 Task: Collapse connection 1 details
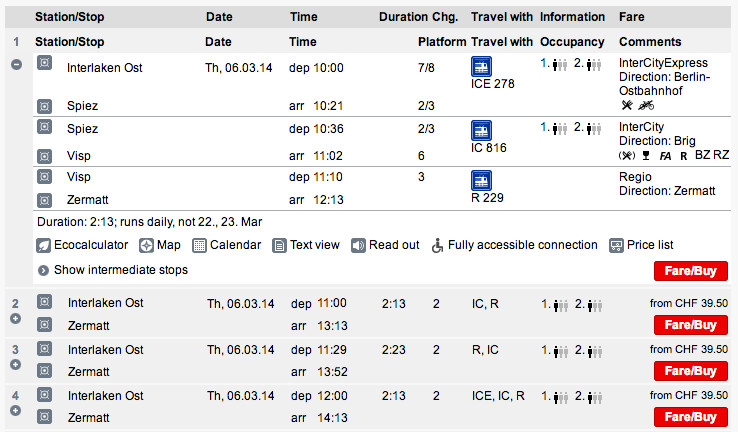[16, 64]
